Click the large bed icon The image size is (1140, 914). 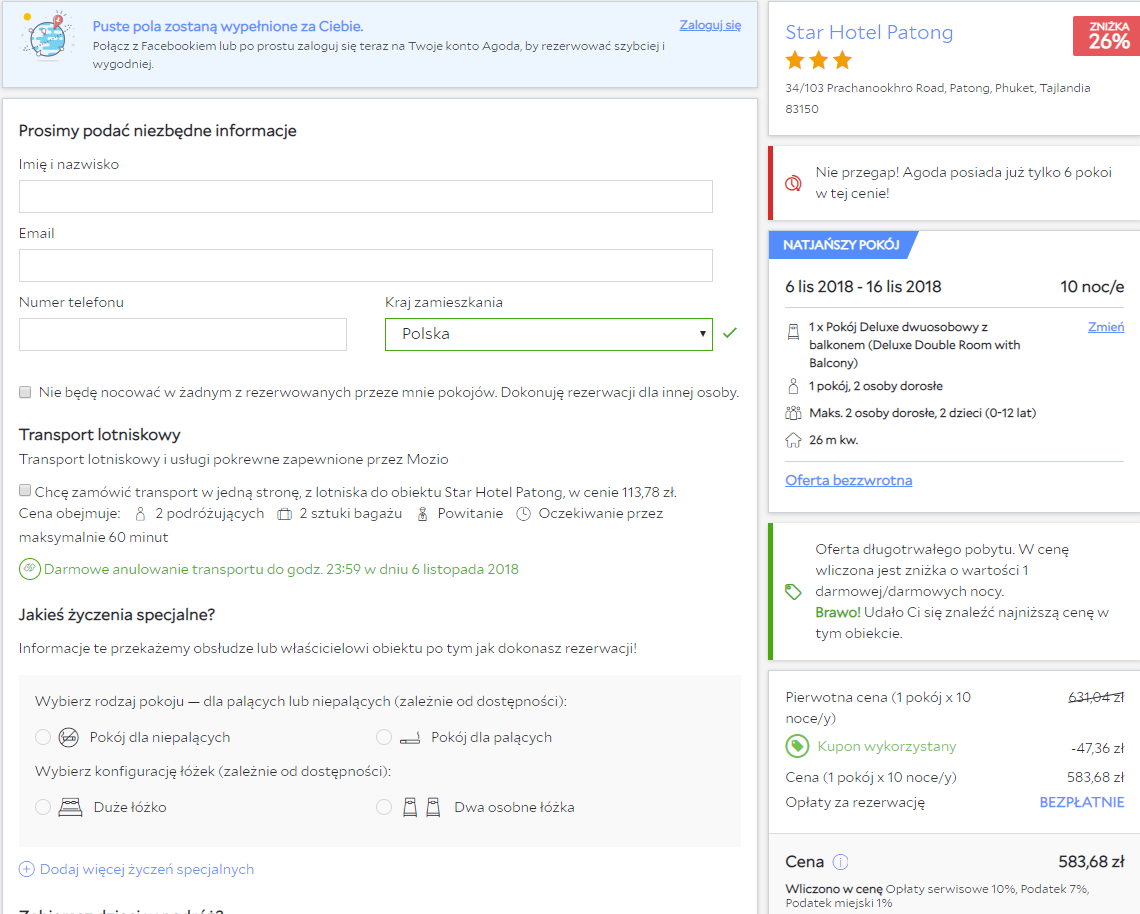click(71, 807)
